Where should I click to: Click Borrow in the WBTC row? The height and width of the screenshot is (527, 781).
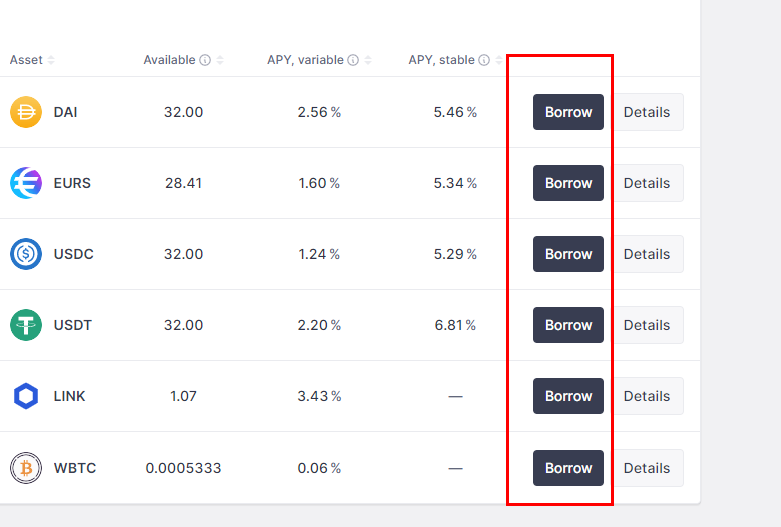[x=568, y=468]
